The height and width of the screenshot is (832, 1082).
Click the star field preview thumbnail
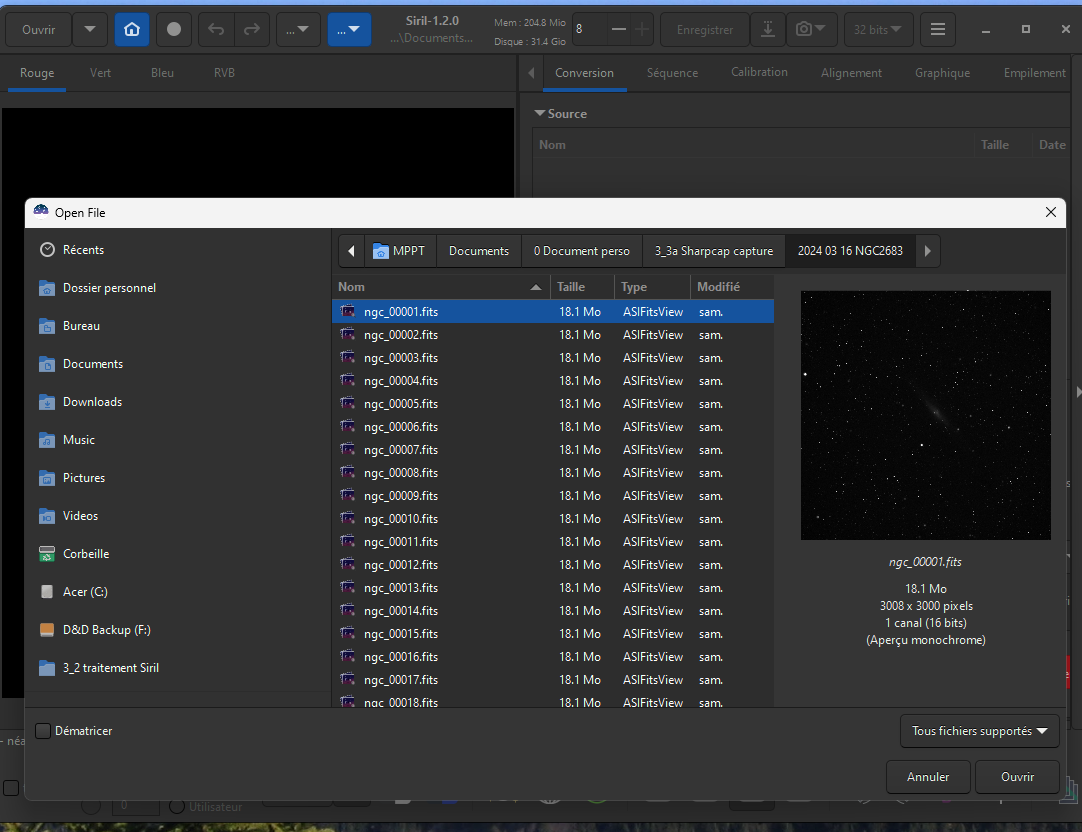click(x=925, y=415)
